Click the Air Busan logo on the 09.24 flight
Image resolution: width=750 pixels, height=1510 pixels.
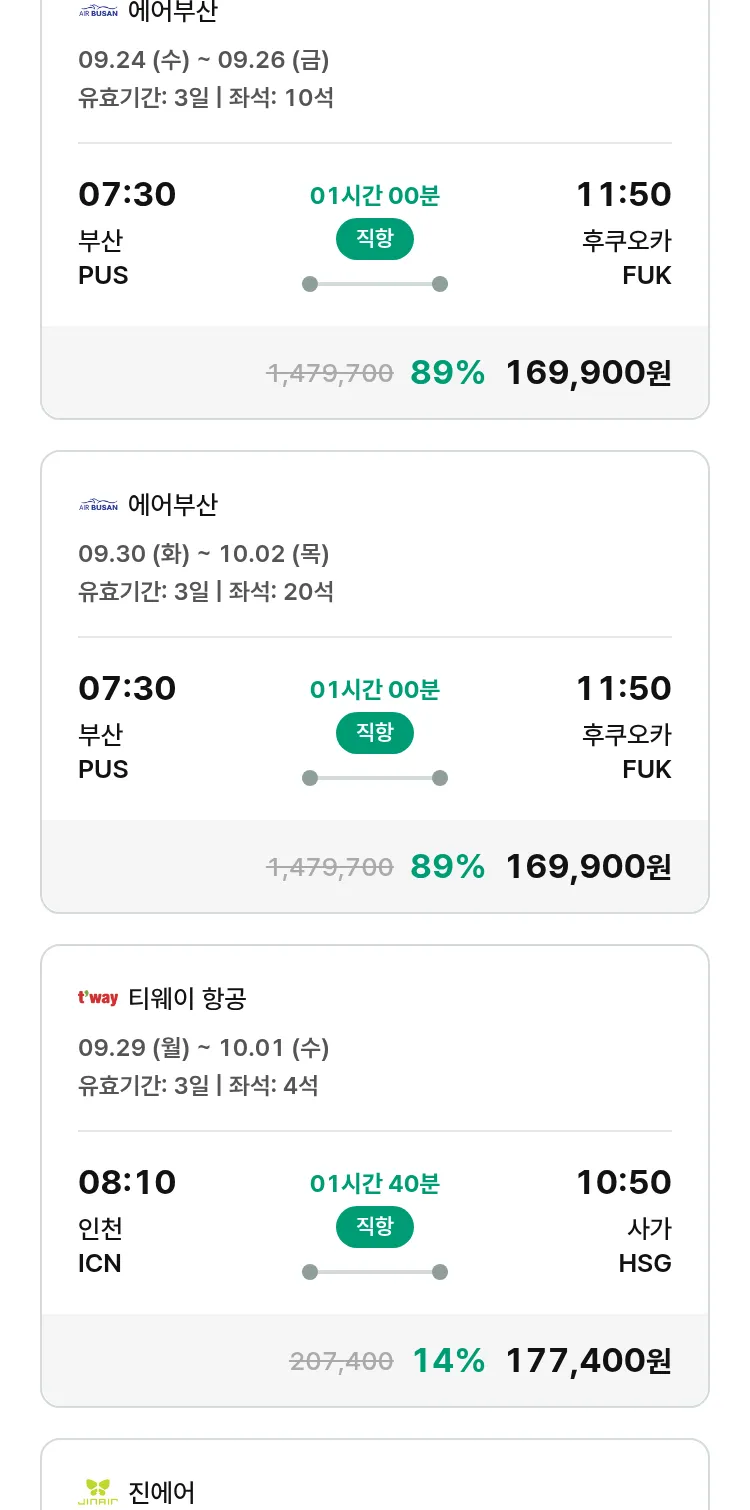click(98, 12)
